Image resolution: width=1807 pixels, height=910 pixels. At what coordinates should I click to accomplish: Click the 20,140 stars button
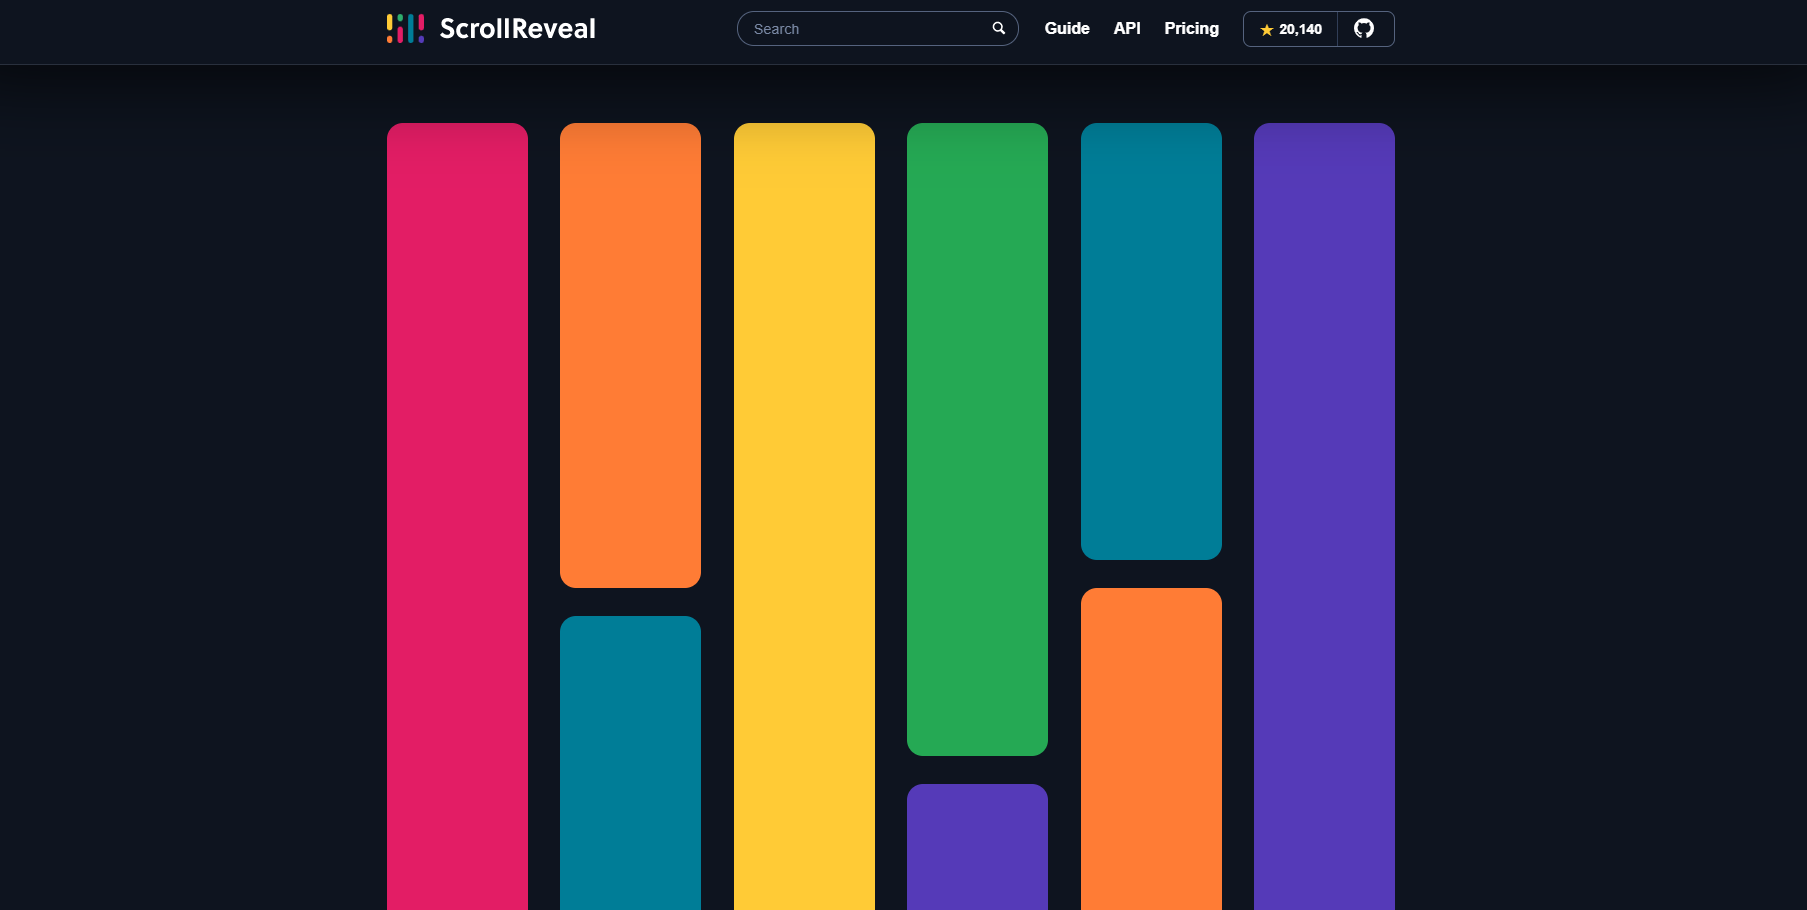[1290, 29]
